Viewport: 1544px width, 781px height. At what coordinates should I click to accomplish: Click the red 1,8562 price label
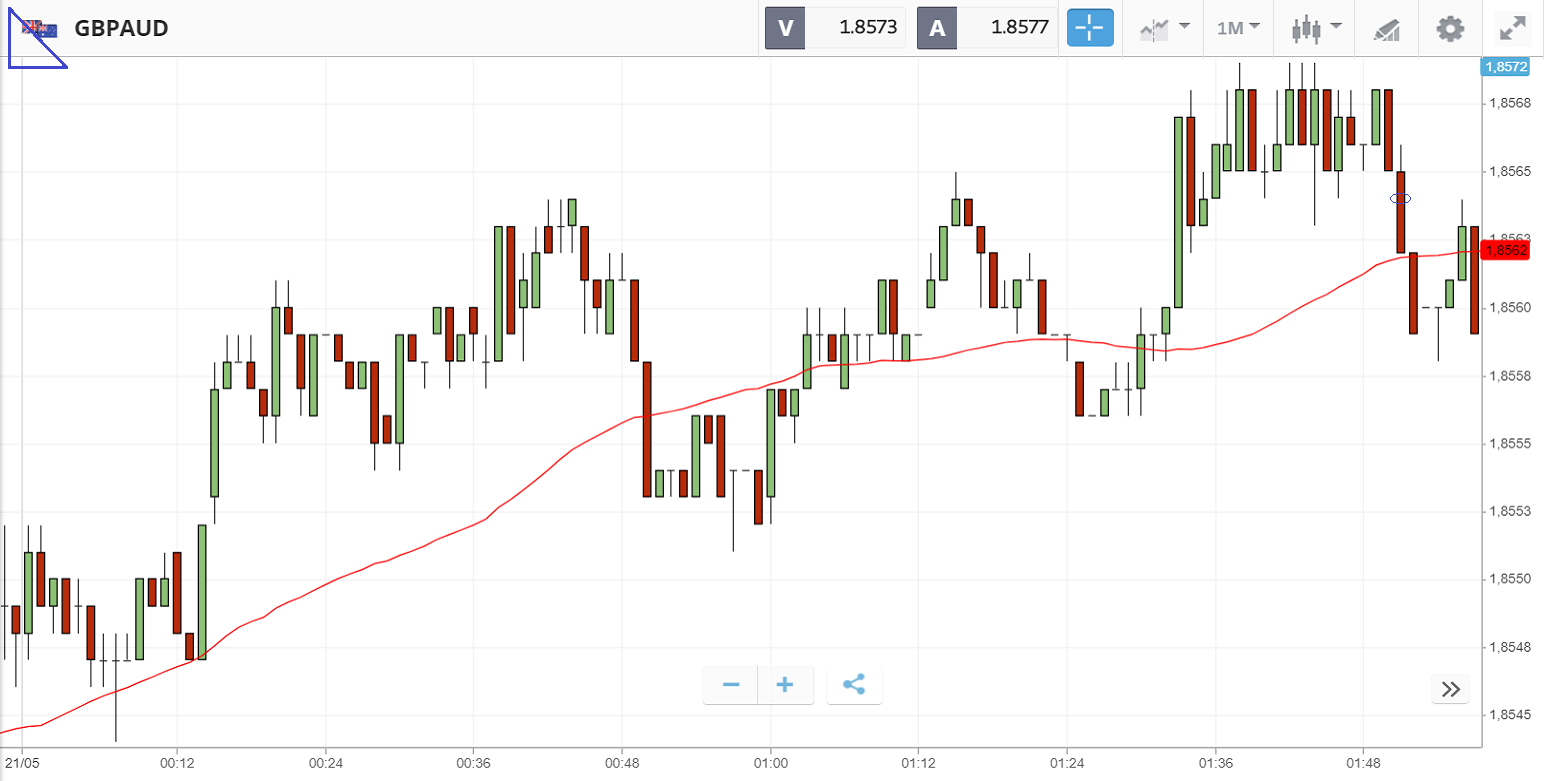(1506, 250)
